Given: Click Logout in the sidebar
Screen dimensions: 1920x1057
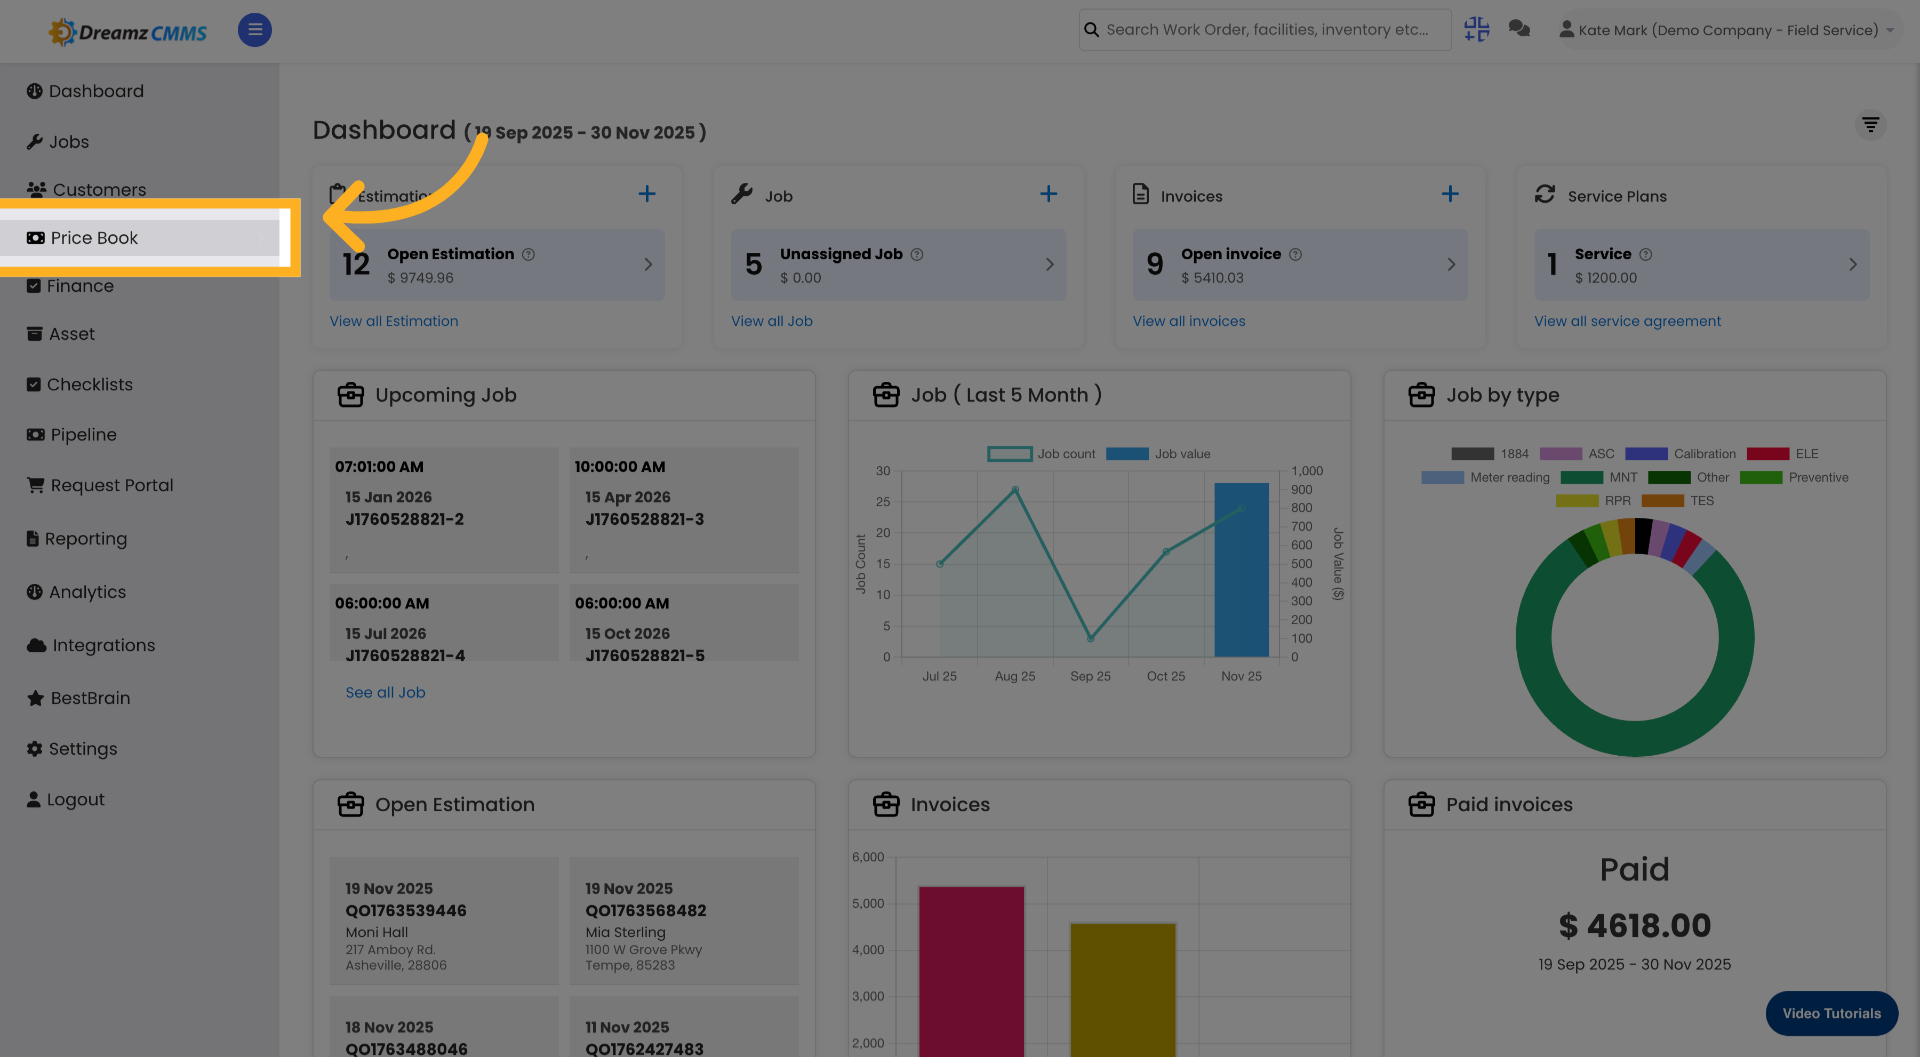Looking at the screenshot, I should click(x=66, y=799).
